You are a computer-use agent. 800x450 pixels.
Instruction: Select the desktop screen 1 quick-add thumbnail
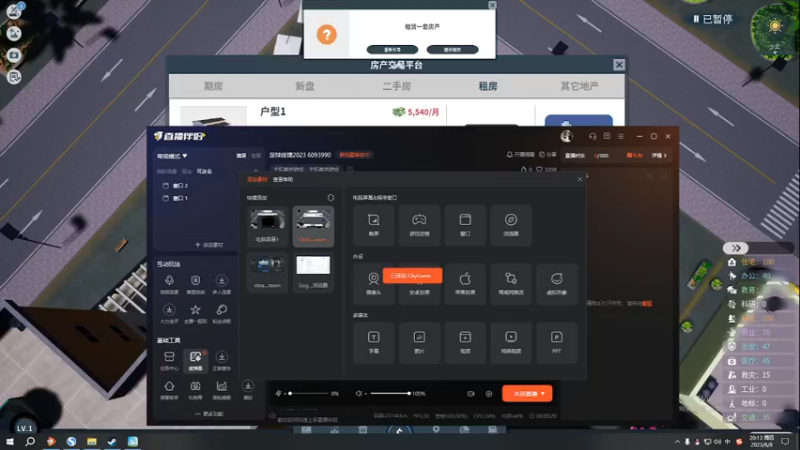point(267,226)
